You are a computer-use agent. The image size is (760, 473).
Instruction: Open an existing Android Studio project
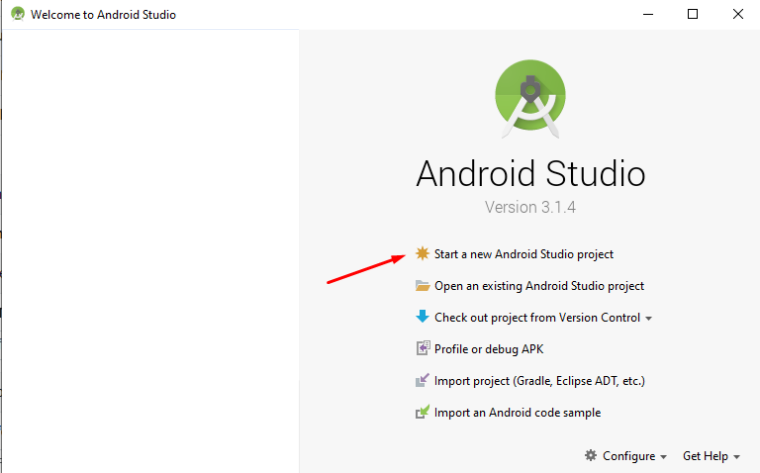tap(539, 286)
